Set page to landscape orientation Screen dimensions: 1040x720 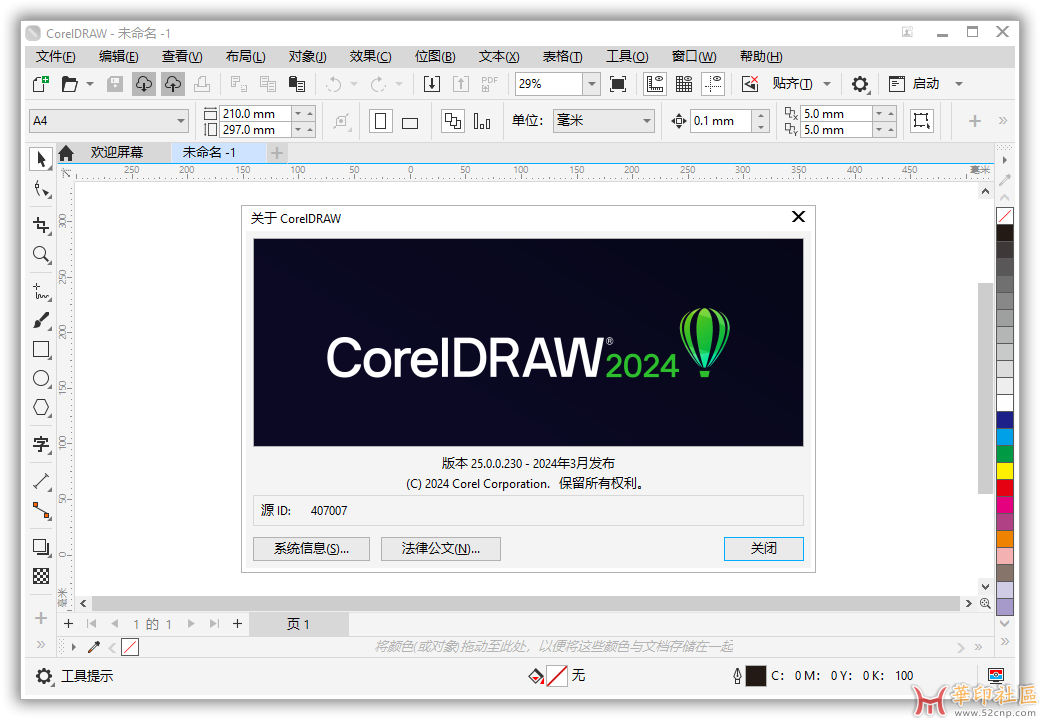410,122
